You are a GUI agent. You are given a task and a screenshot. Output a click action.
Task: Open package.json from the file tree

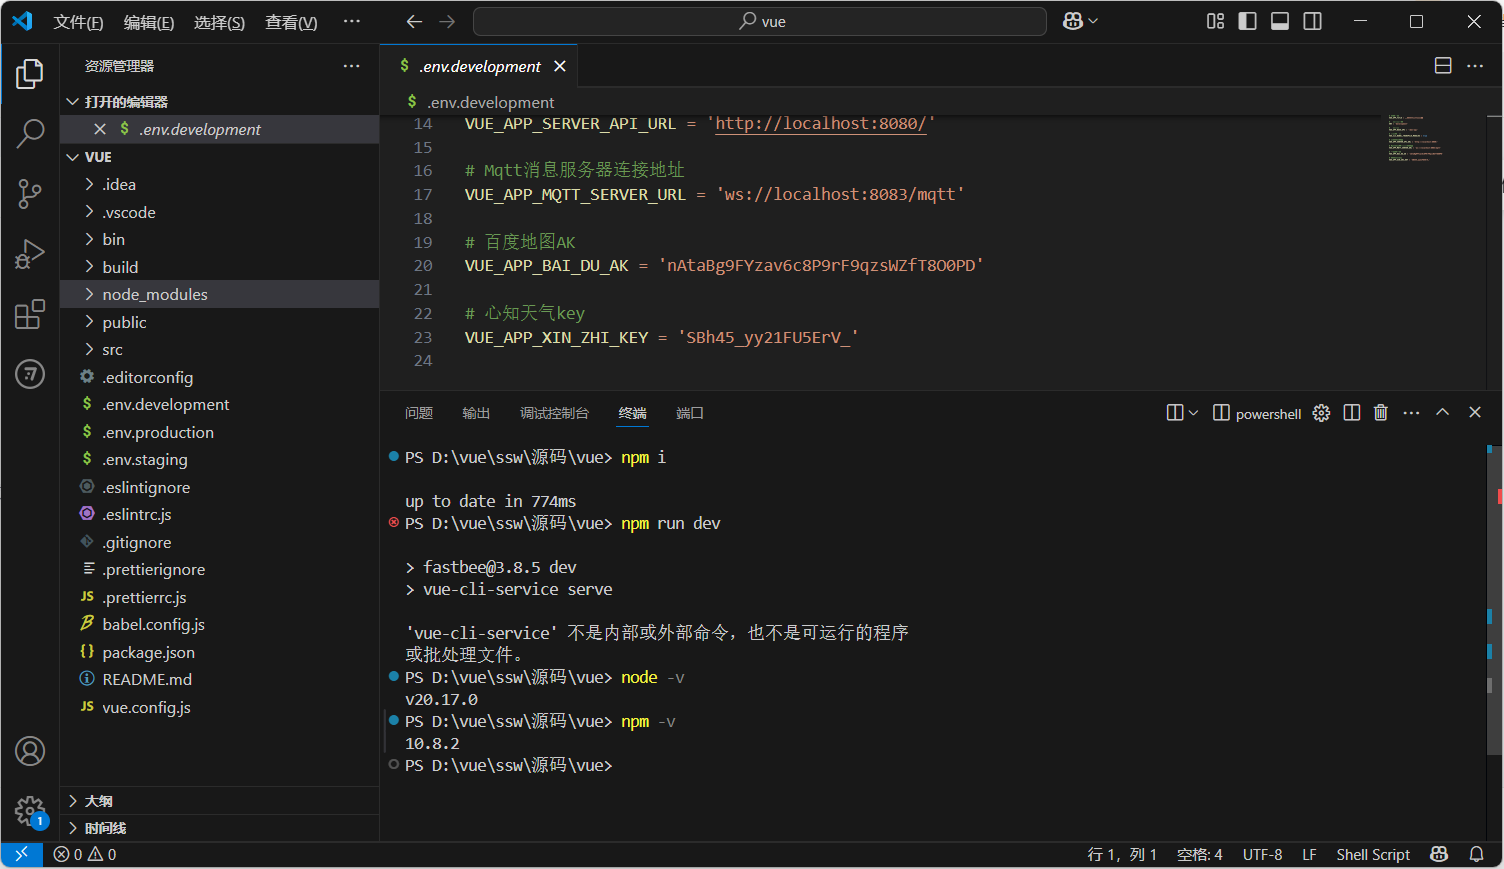[x=219, y=652]
